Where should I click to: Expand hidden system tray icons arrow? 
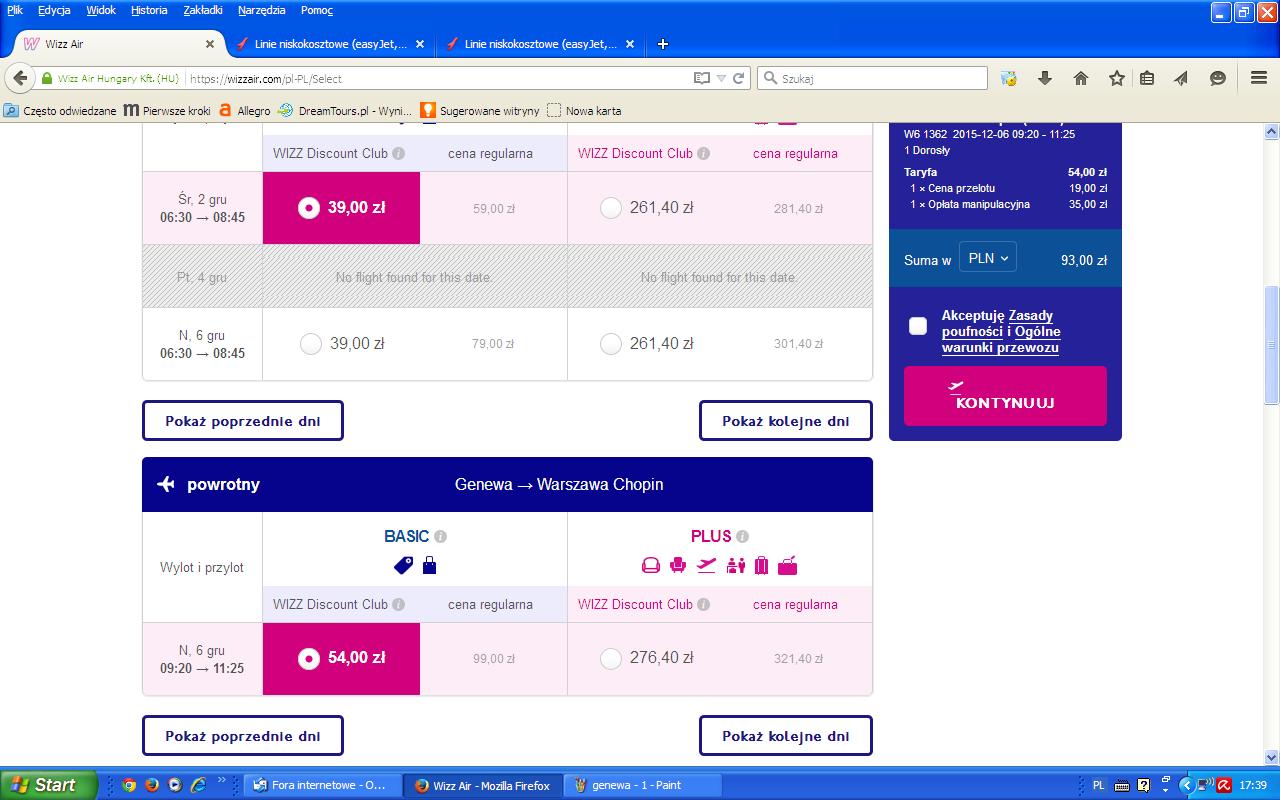[x=1187, y=785]
